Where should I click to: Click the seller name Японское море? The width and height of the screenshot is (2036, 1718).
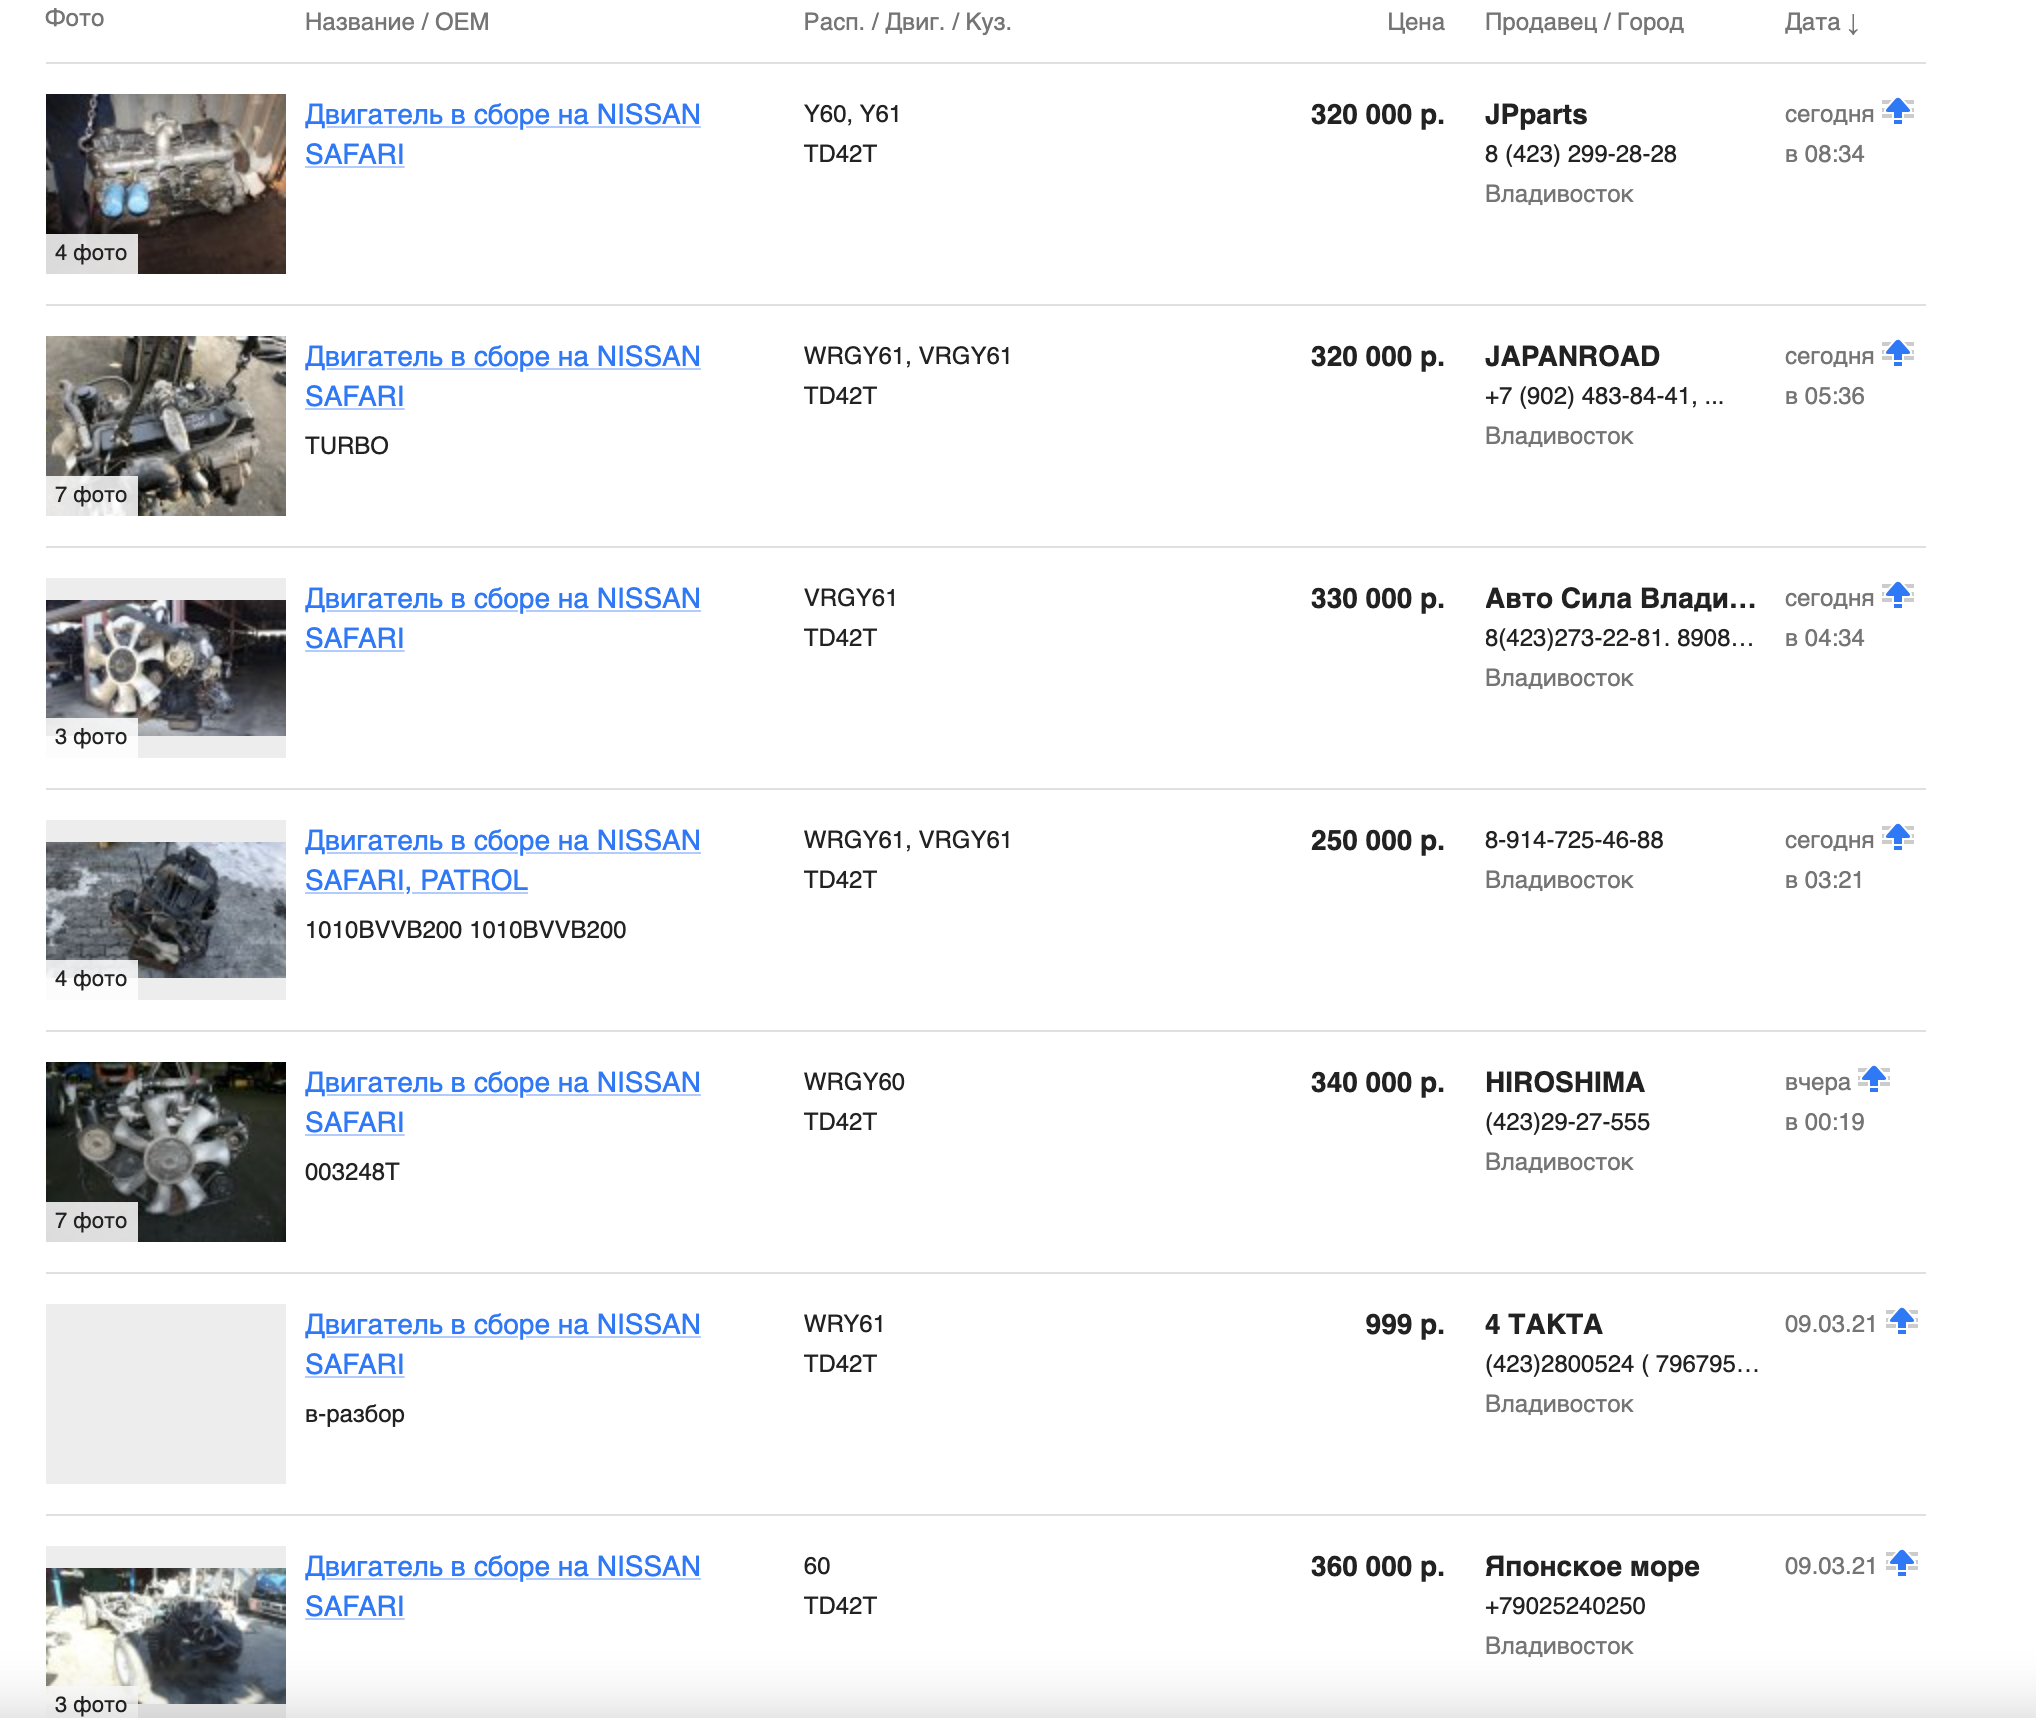1592,1566
